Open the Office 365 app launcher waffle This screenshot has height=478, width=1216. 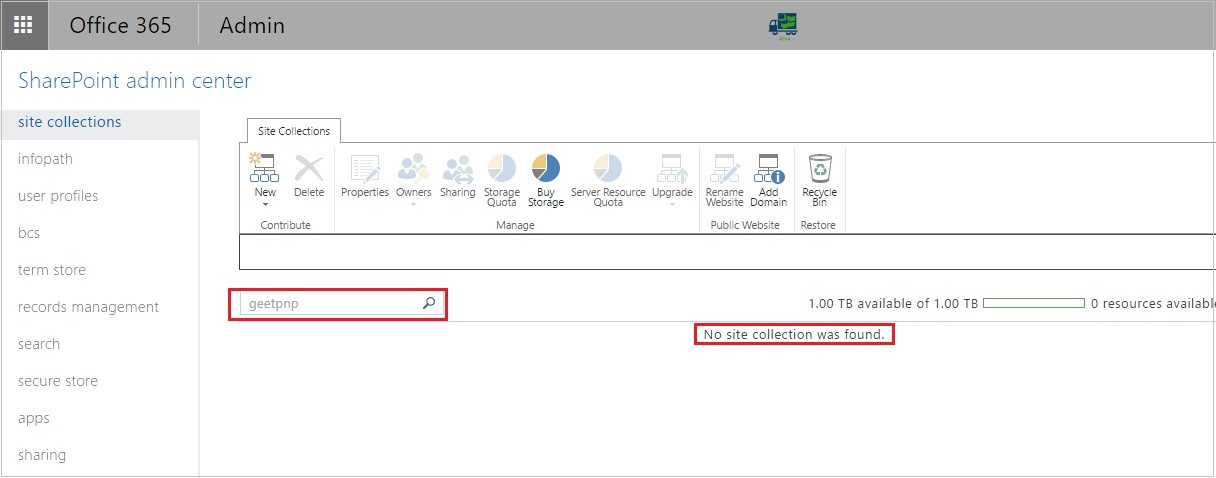(x=23, y=25)
